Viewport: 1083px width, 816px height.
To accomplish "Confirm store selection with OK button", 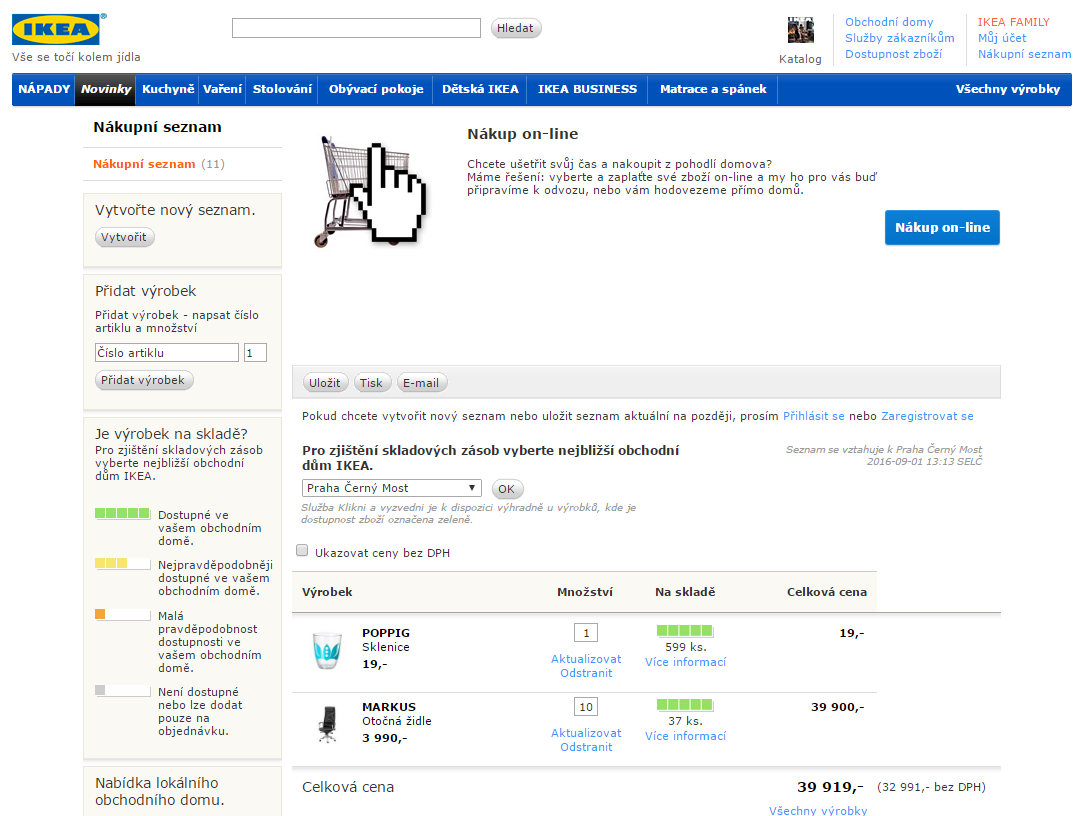I will click(507, 488).
